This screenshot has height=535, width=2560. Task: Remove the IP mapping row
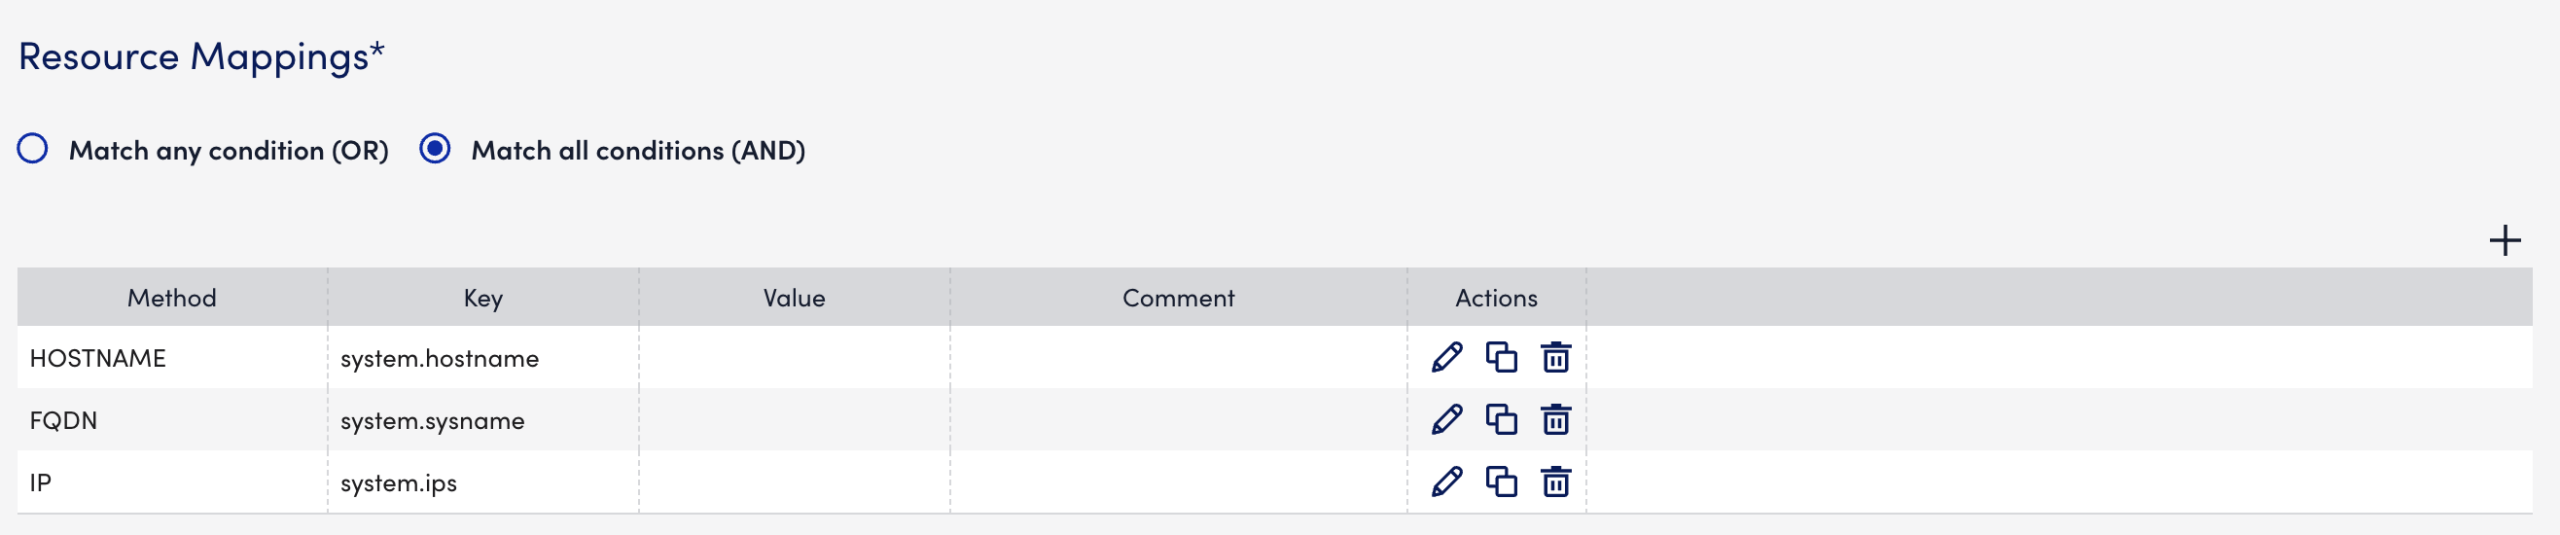1555,482
